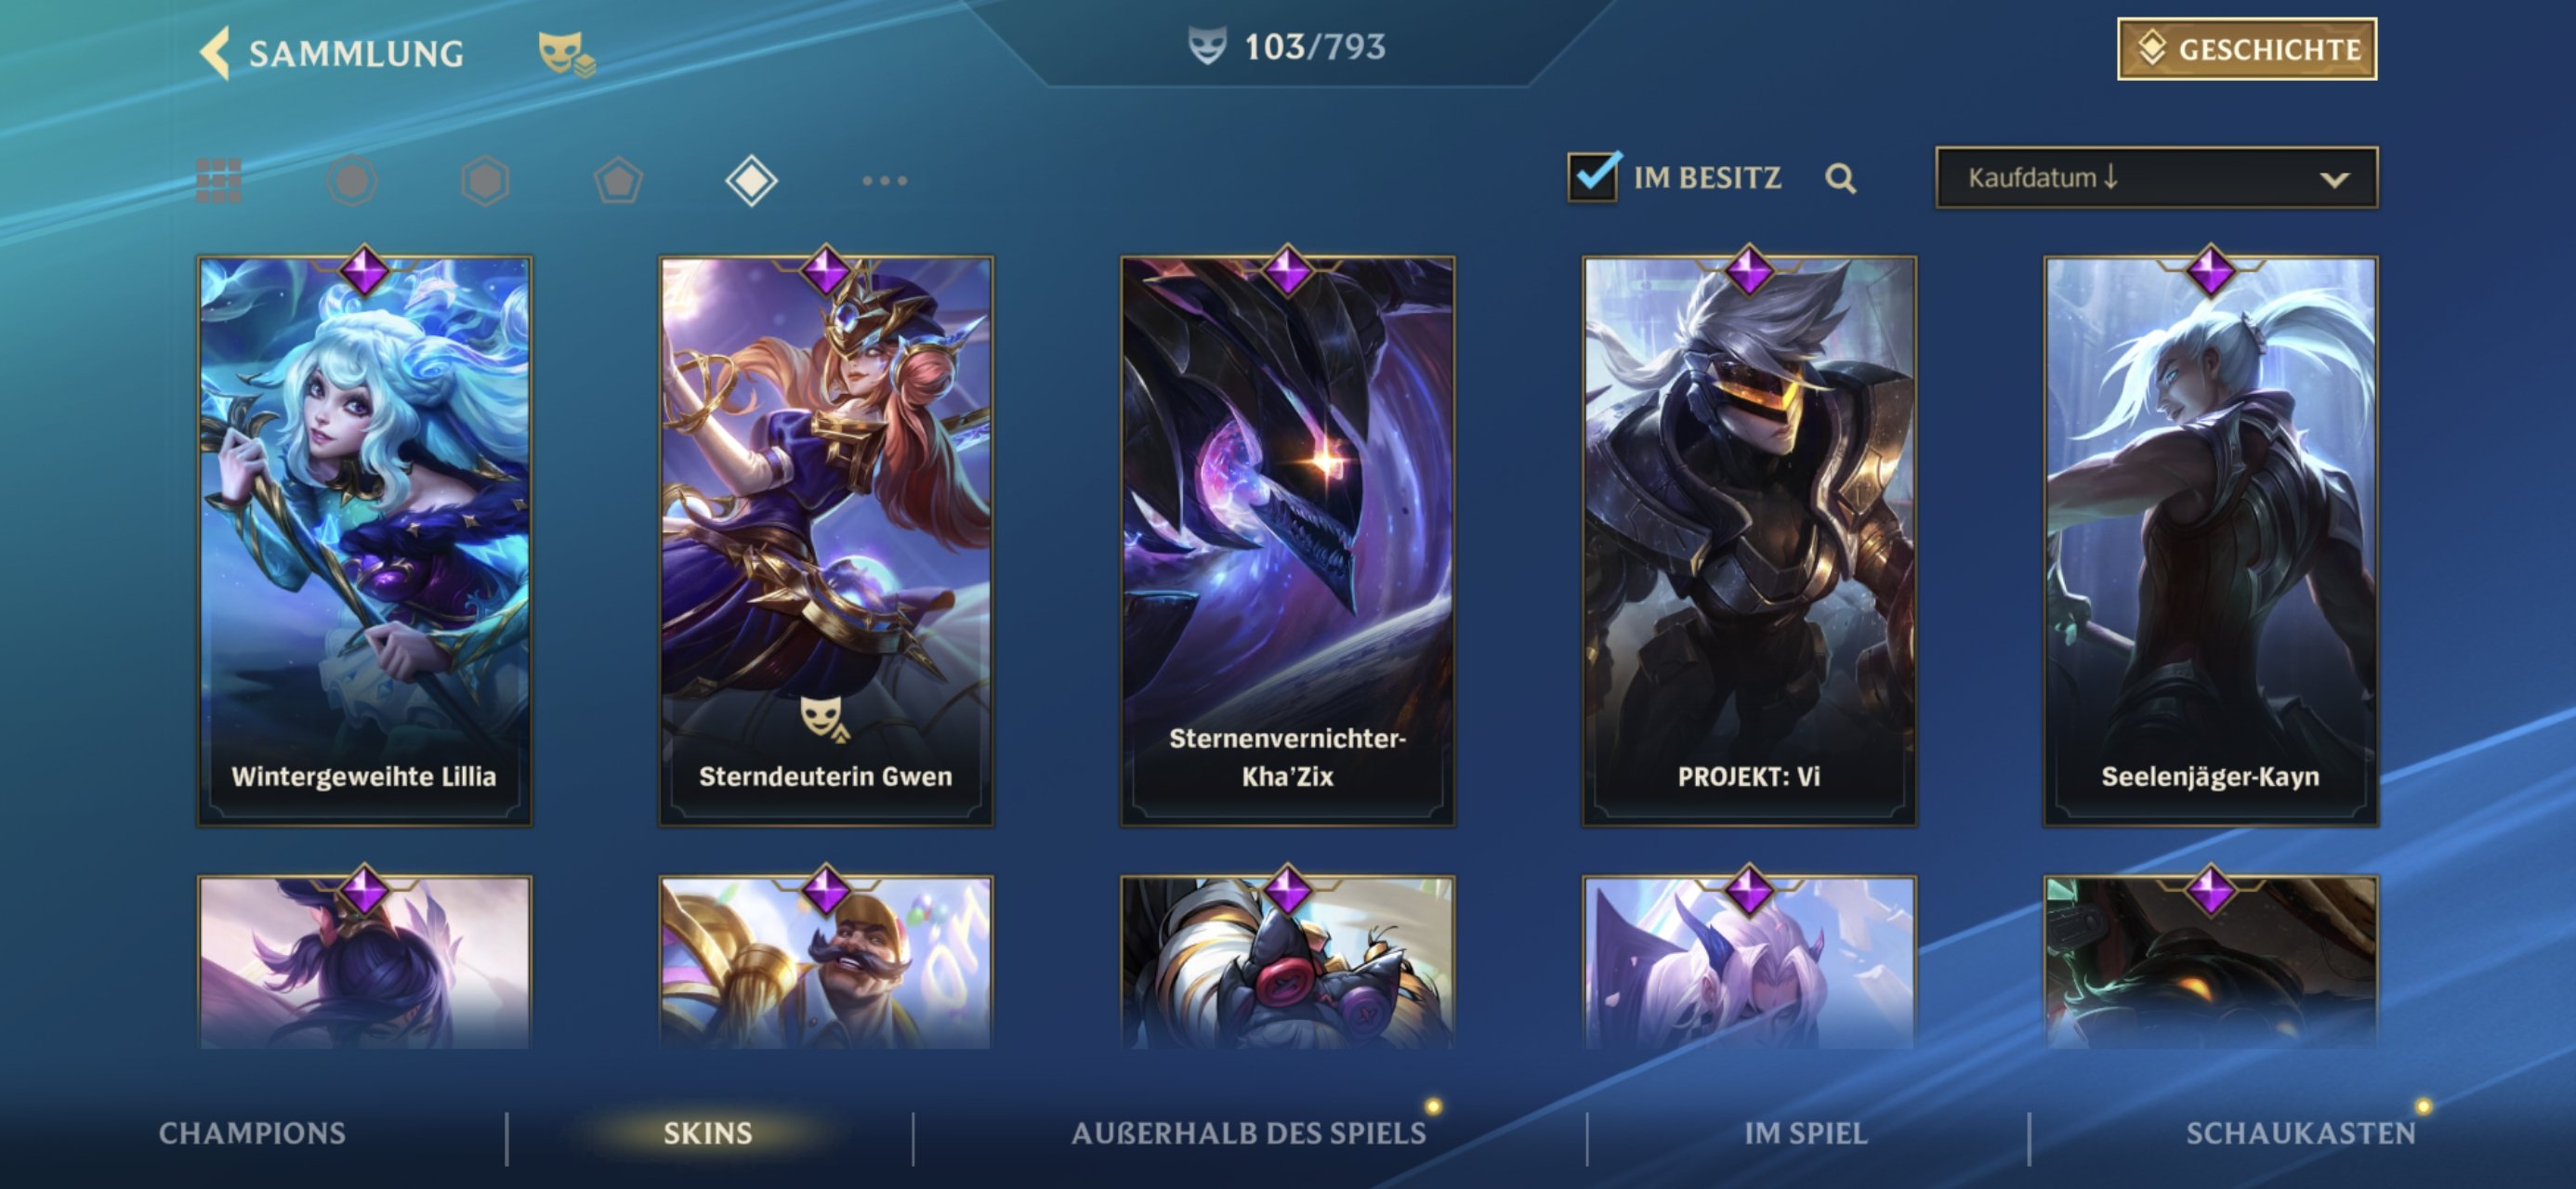The width and height of the screenshot is (2576, 1189).
Task: Click the Geschichte button
Action: pos(2246,49)
